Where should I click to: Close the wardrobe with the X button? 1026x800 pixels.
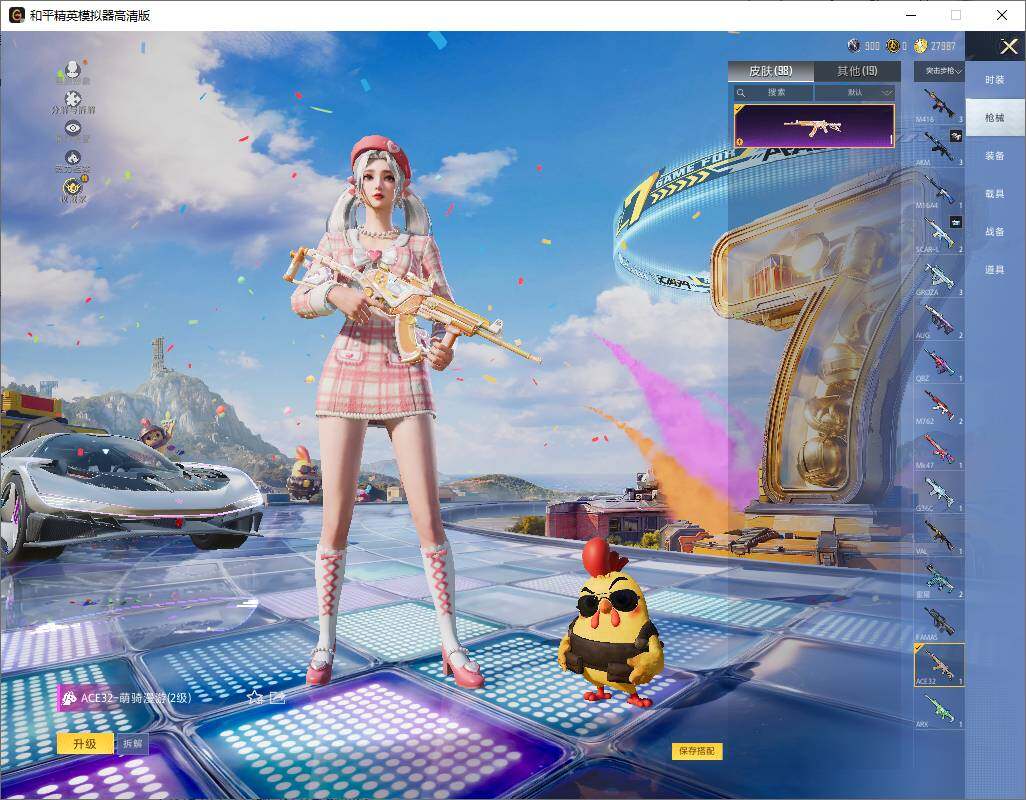pos(1008,46)
